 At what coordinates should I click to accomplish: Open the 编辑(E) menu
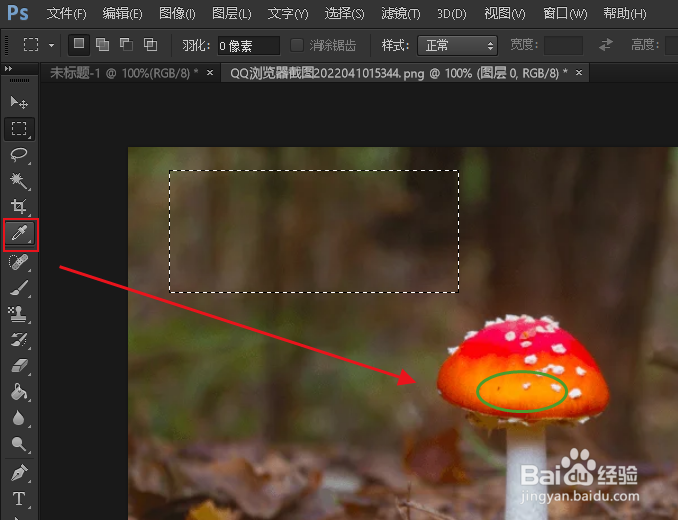122,14
